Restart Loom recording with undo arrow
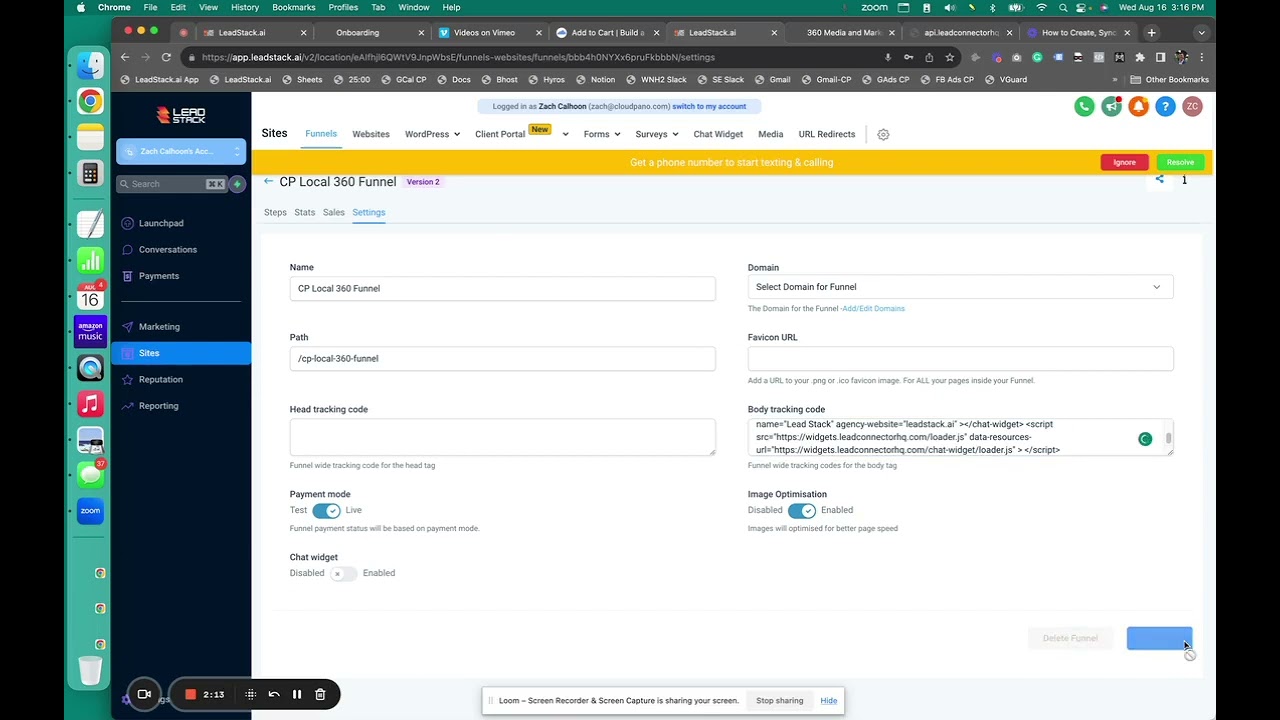1280x720 pixels. click(x=274, y=694)
